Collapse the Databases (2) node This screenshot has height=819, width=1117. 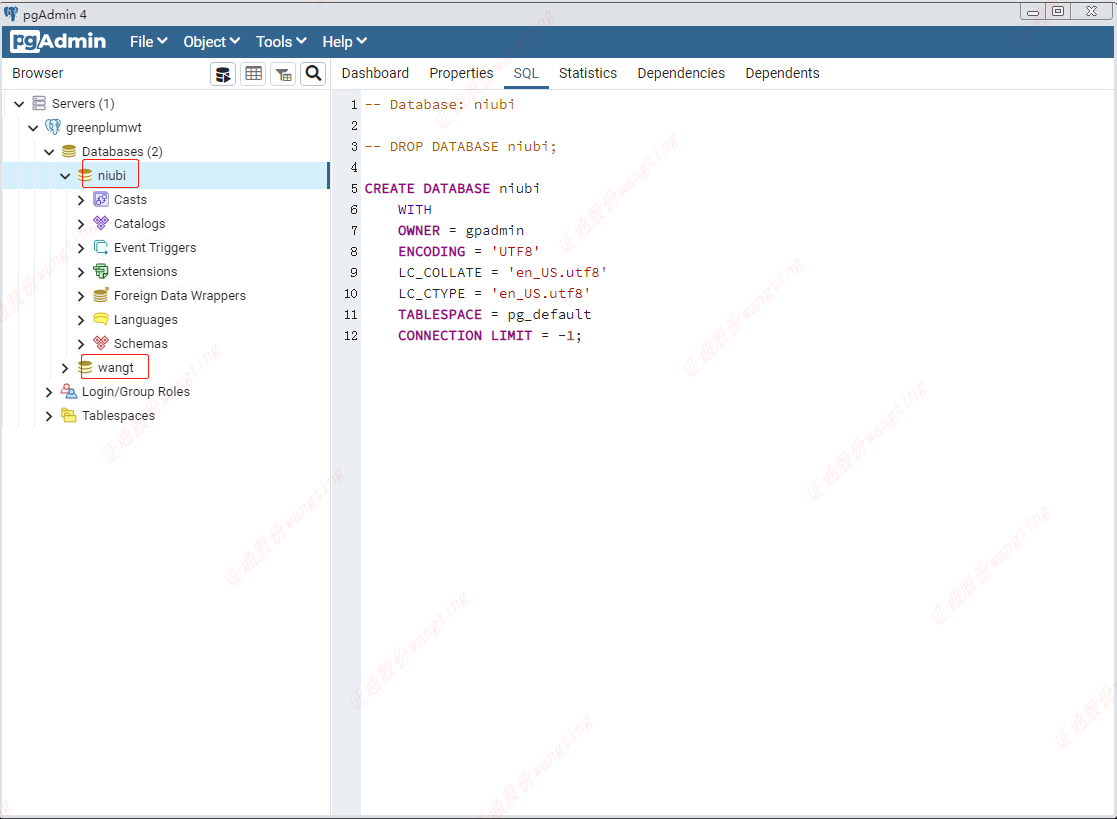(49, 152)
